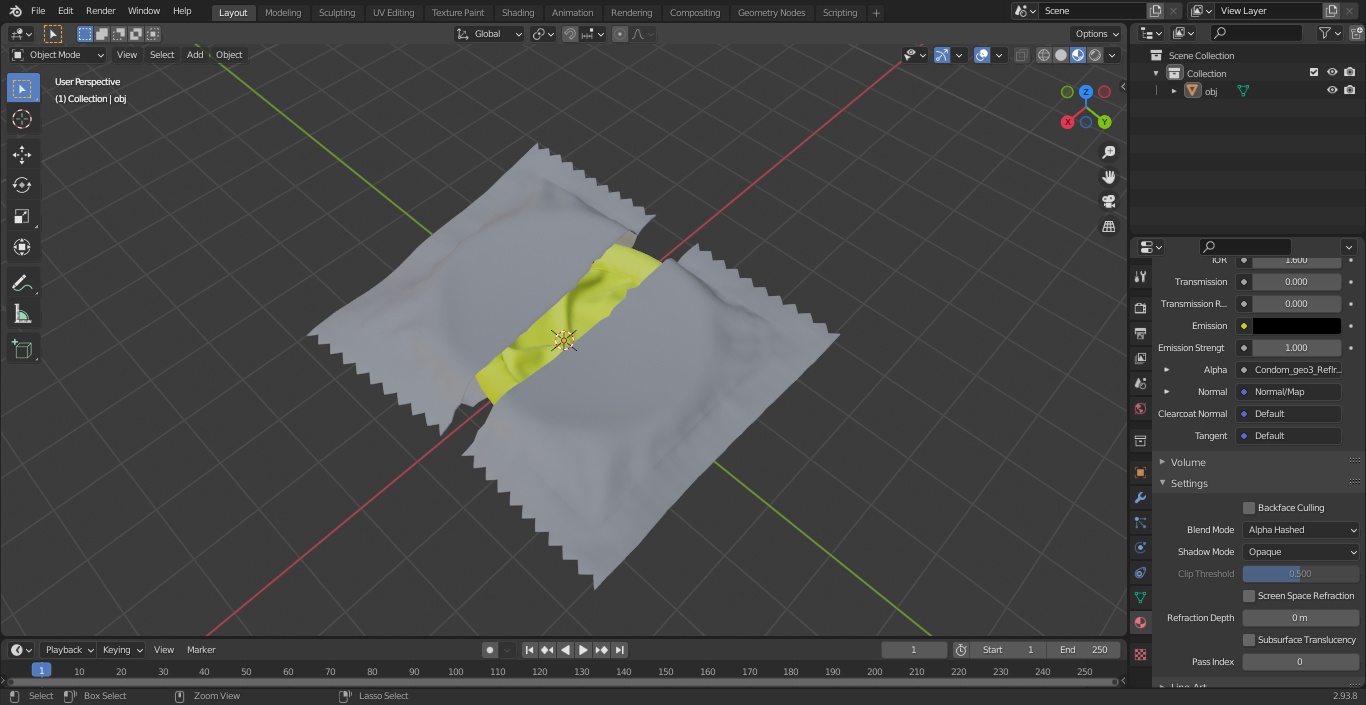Open the File menu
Screen dimensions: 1366x705
[x=38, y=11]
